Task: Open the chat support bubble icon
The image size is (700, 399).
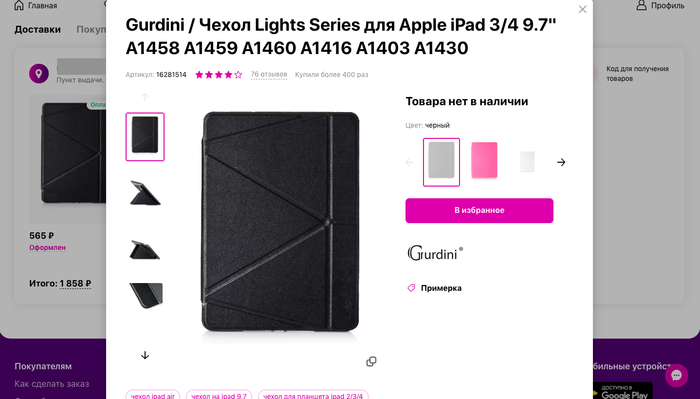Action: 676,375
